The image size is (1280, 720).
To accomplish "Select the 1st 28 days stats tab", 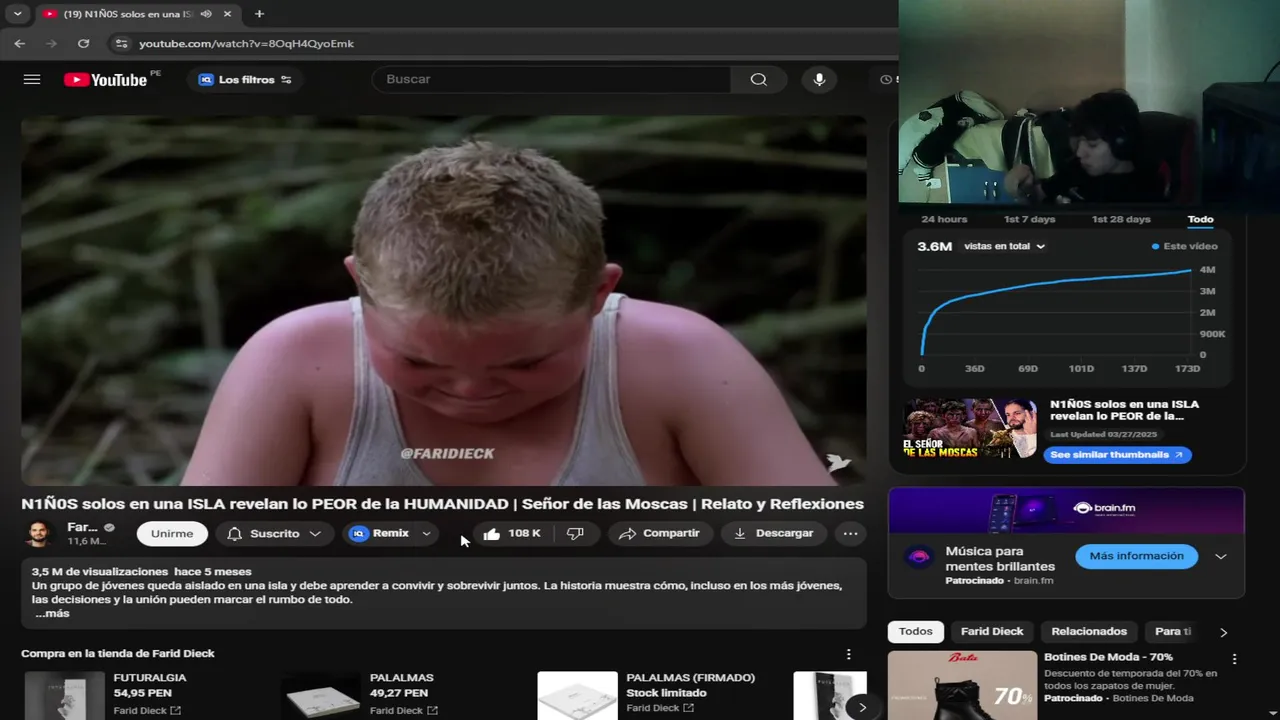I will pyautogui.click(x=1121, y=219).
